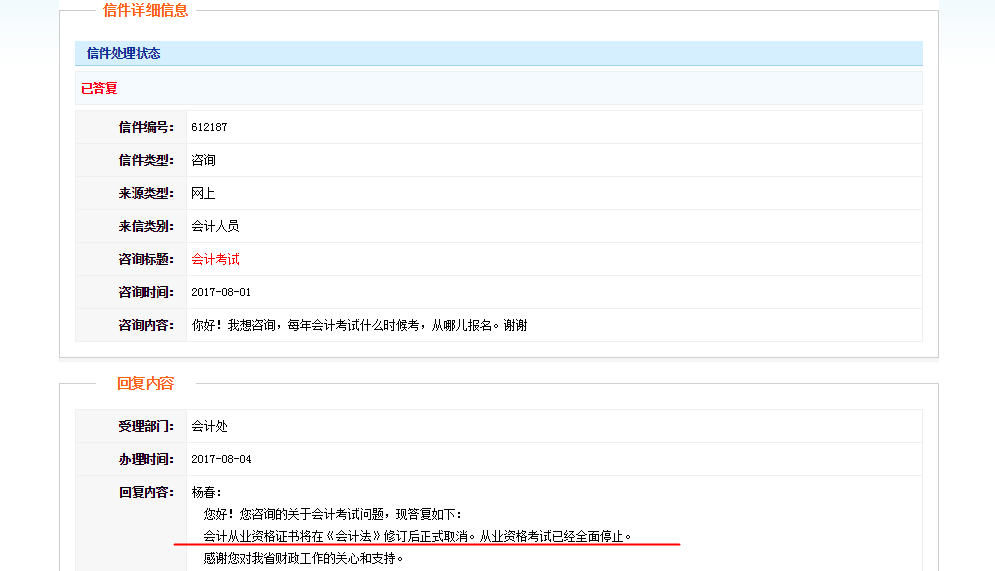This screenshot has height=571, width=995.
Task: Click the 咨询内容 label
Action: (146, 325)
